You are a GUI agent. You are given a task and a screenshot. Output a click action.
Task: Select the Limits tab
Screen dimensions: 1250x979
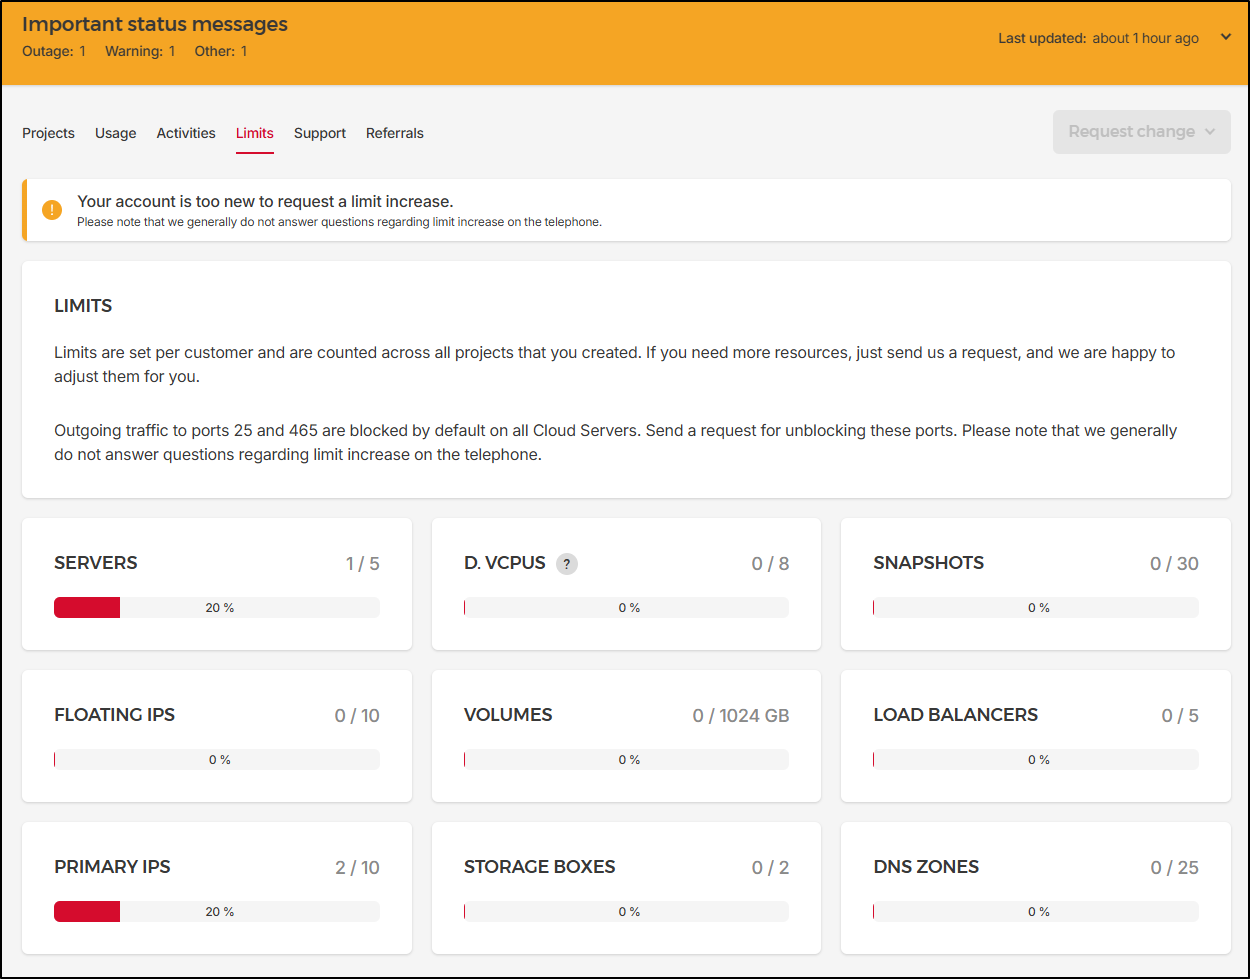[x=255, y=133]
